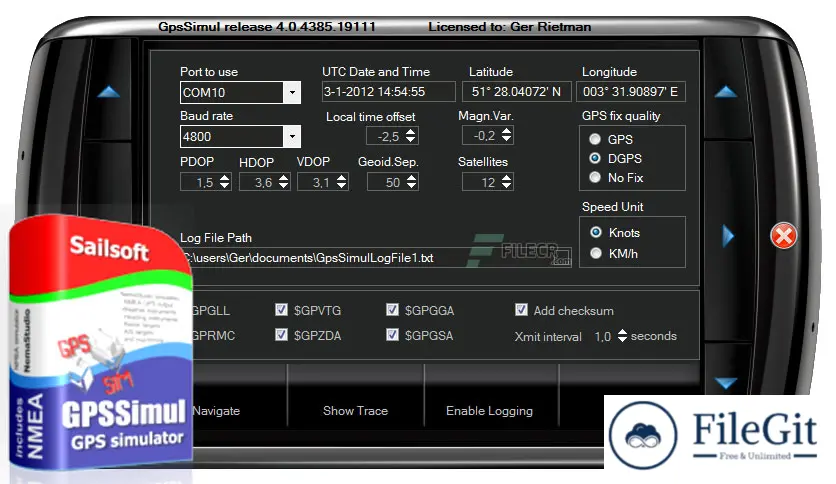
Task: Adjust the VDOP spinner arrows
Action: (341, 182)
